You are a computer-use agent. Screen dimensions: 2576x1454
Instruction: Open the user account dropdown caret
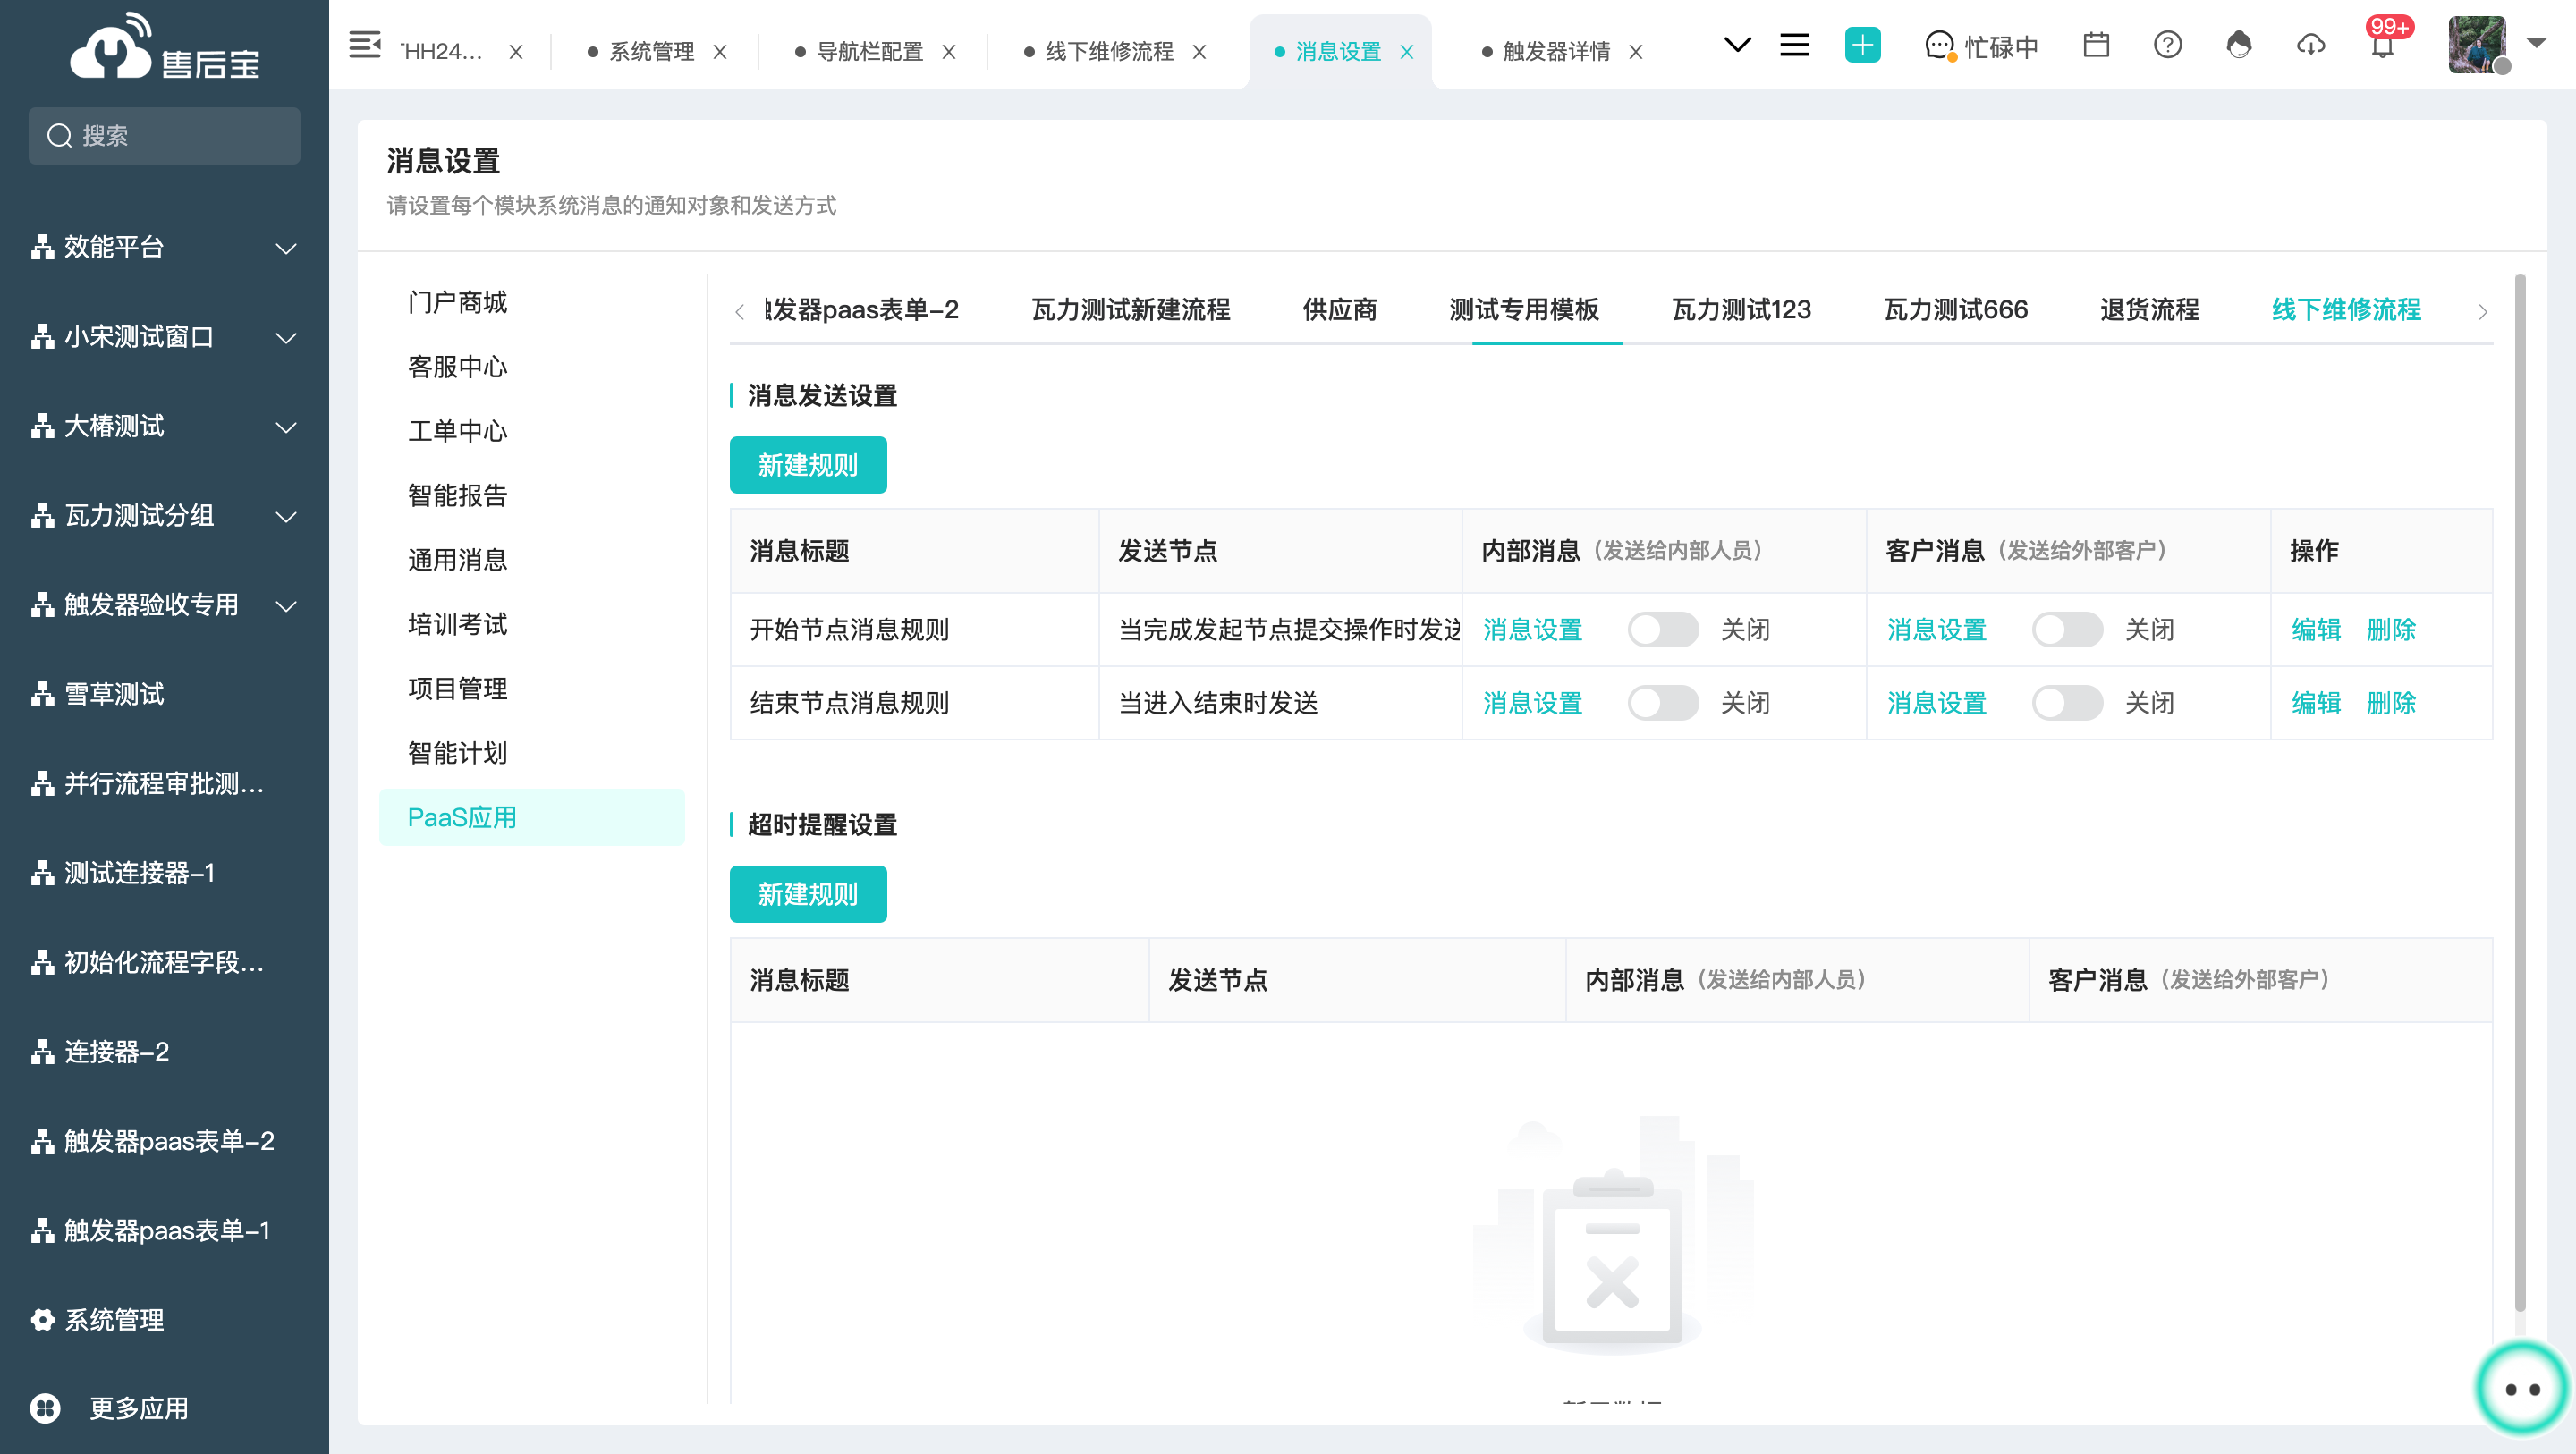[x=2536, y=43]
